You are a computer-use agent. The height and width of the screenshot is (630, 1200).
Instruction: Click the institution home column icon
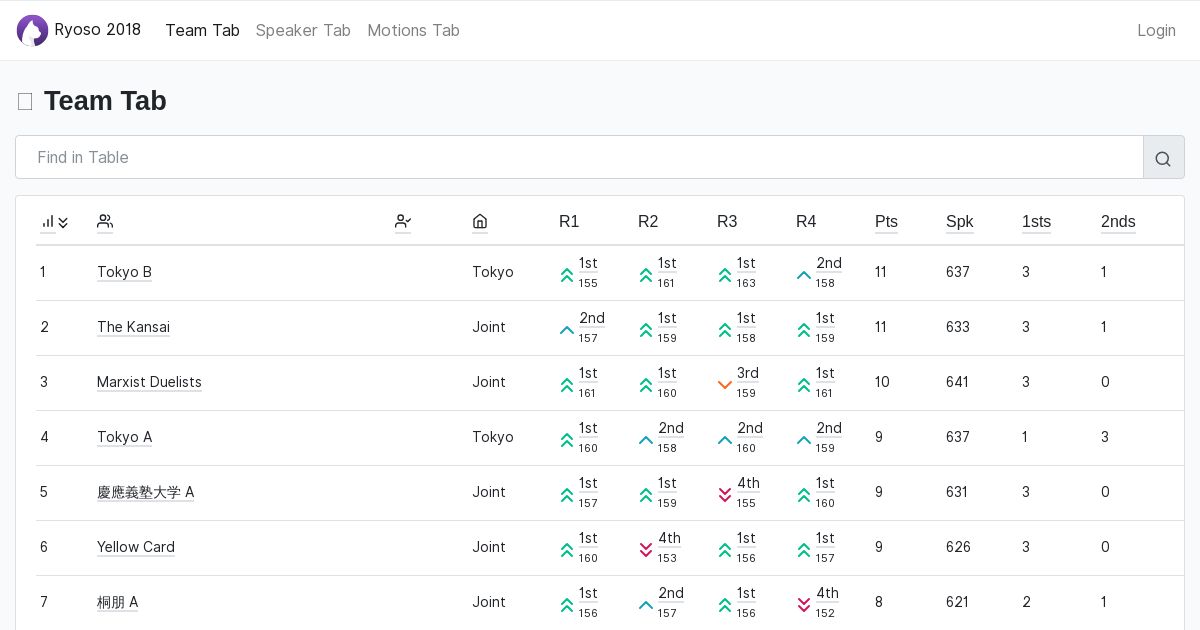tap(480, 222)
